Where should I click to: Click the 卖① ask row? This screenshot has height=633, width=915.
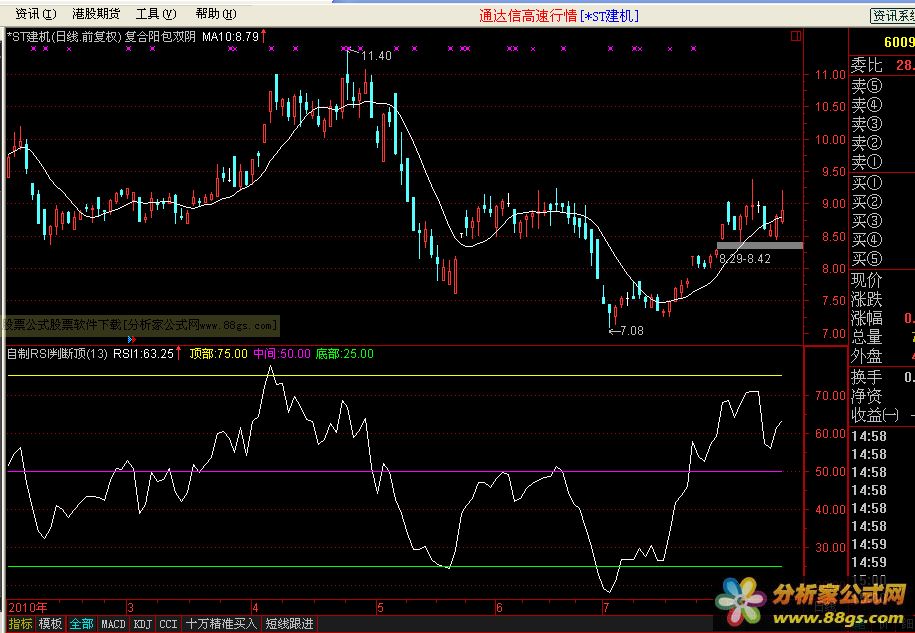pyautogui.click(x=882, y=162)
